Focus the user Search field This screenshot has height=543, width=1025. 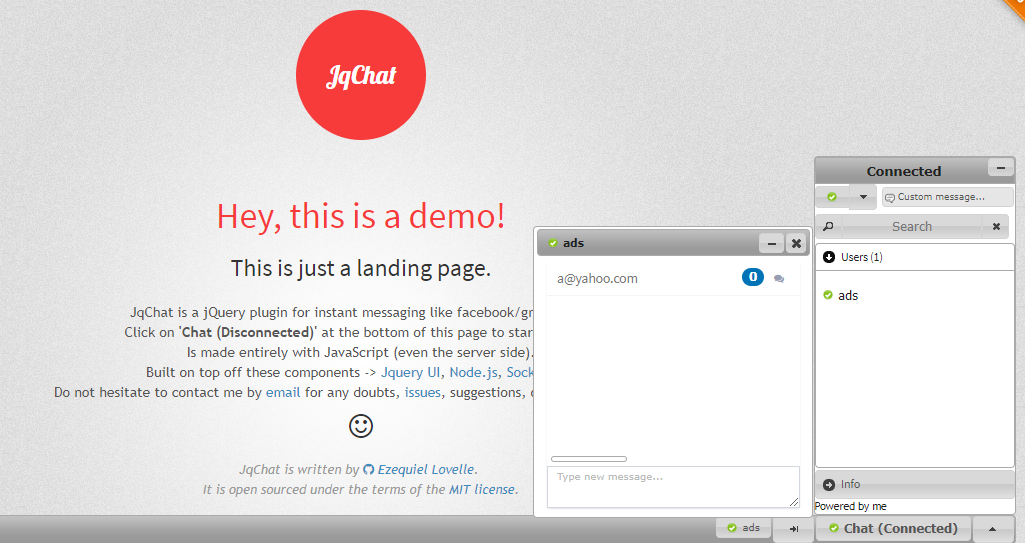click(x=912, y=227)
